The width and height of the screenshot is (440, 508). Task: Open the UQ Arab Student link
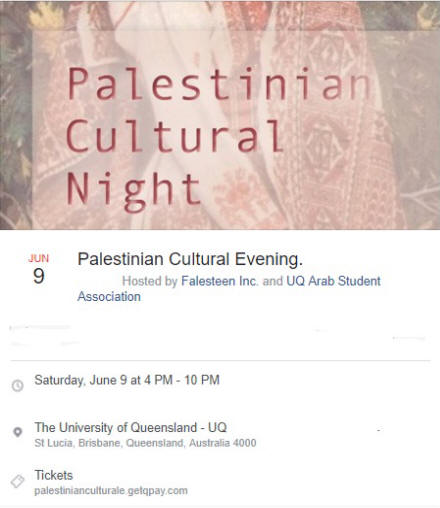tap(333, 281)
